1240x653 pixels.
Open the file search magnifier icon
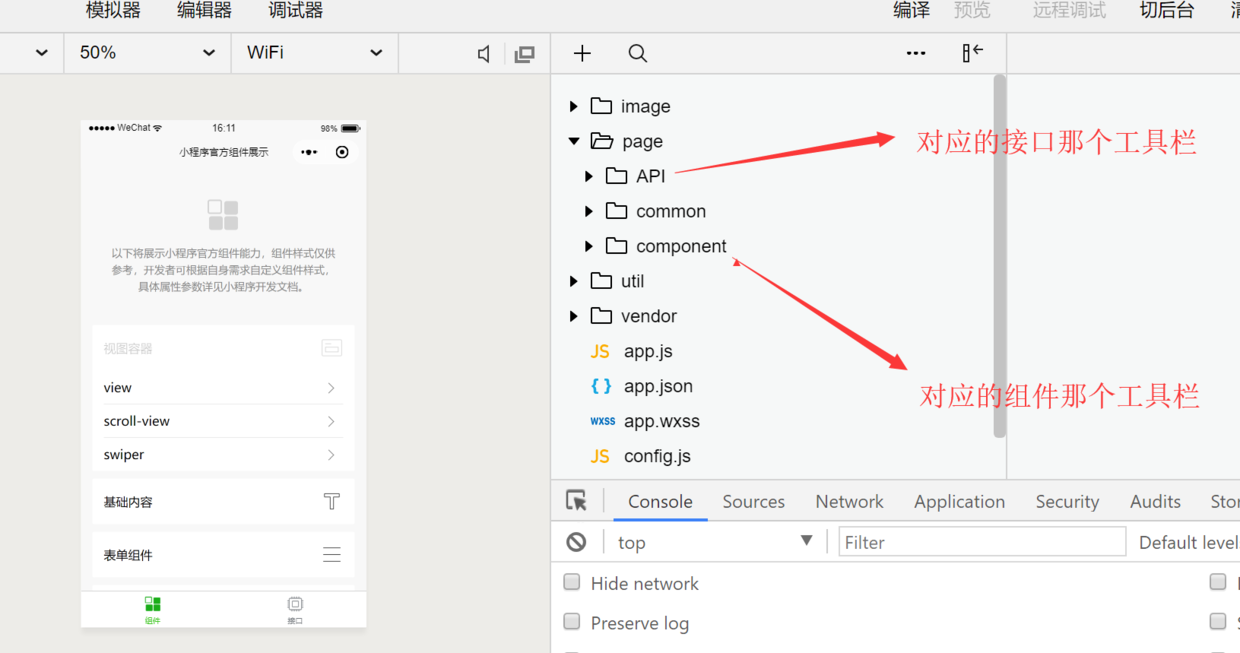pyautogui.click(x=637, y=54)
